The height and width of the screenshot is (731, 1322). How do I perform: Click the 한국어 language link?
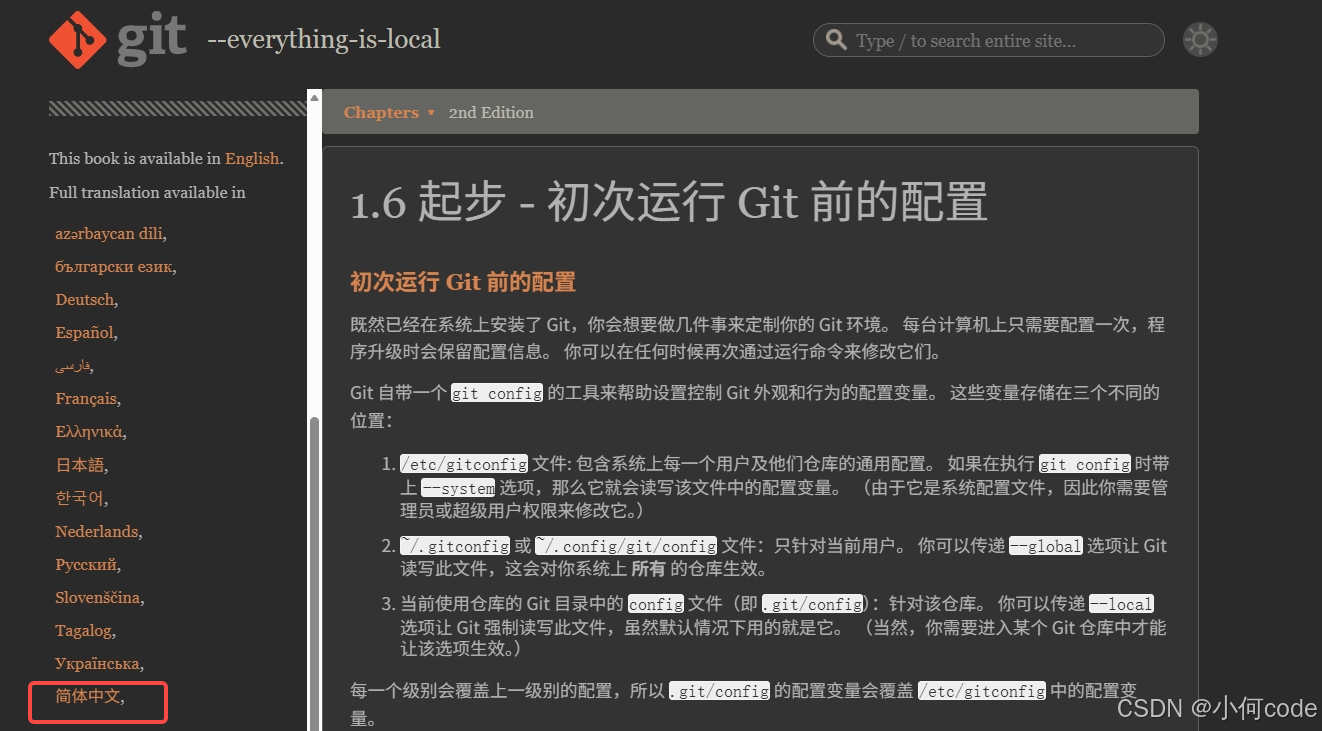click(79, 497)
